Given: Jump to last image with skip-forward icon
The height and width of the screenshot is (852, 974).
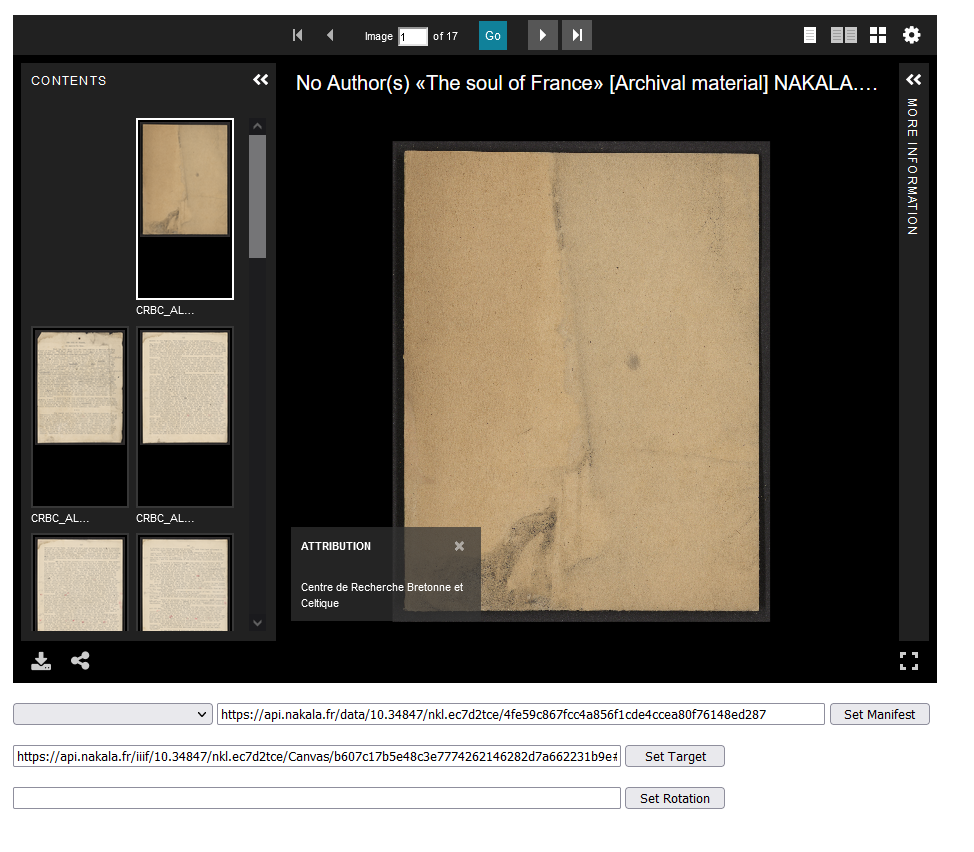Looking at the screenshot, I should point(576,34).
